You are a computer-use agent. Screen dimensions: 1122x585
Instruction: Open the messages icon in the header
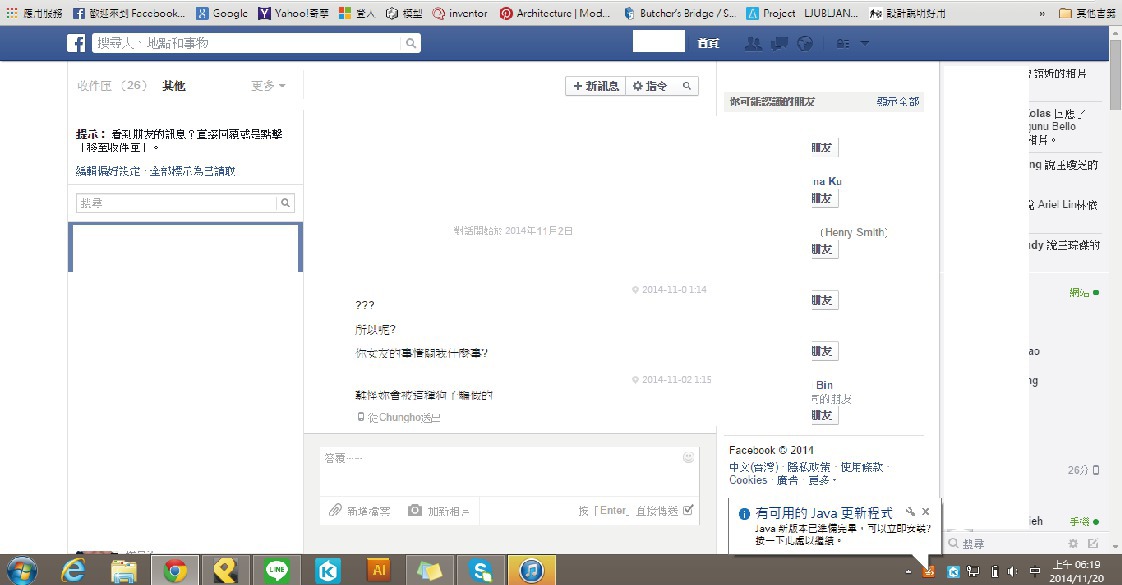point(779,44)
